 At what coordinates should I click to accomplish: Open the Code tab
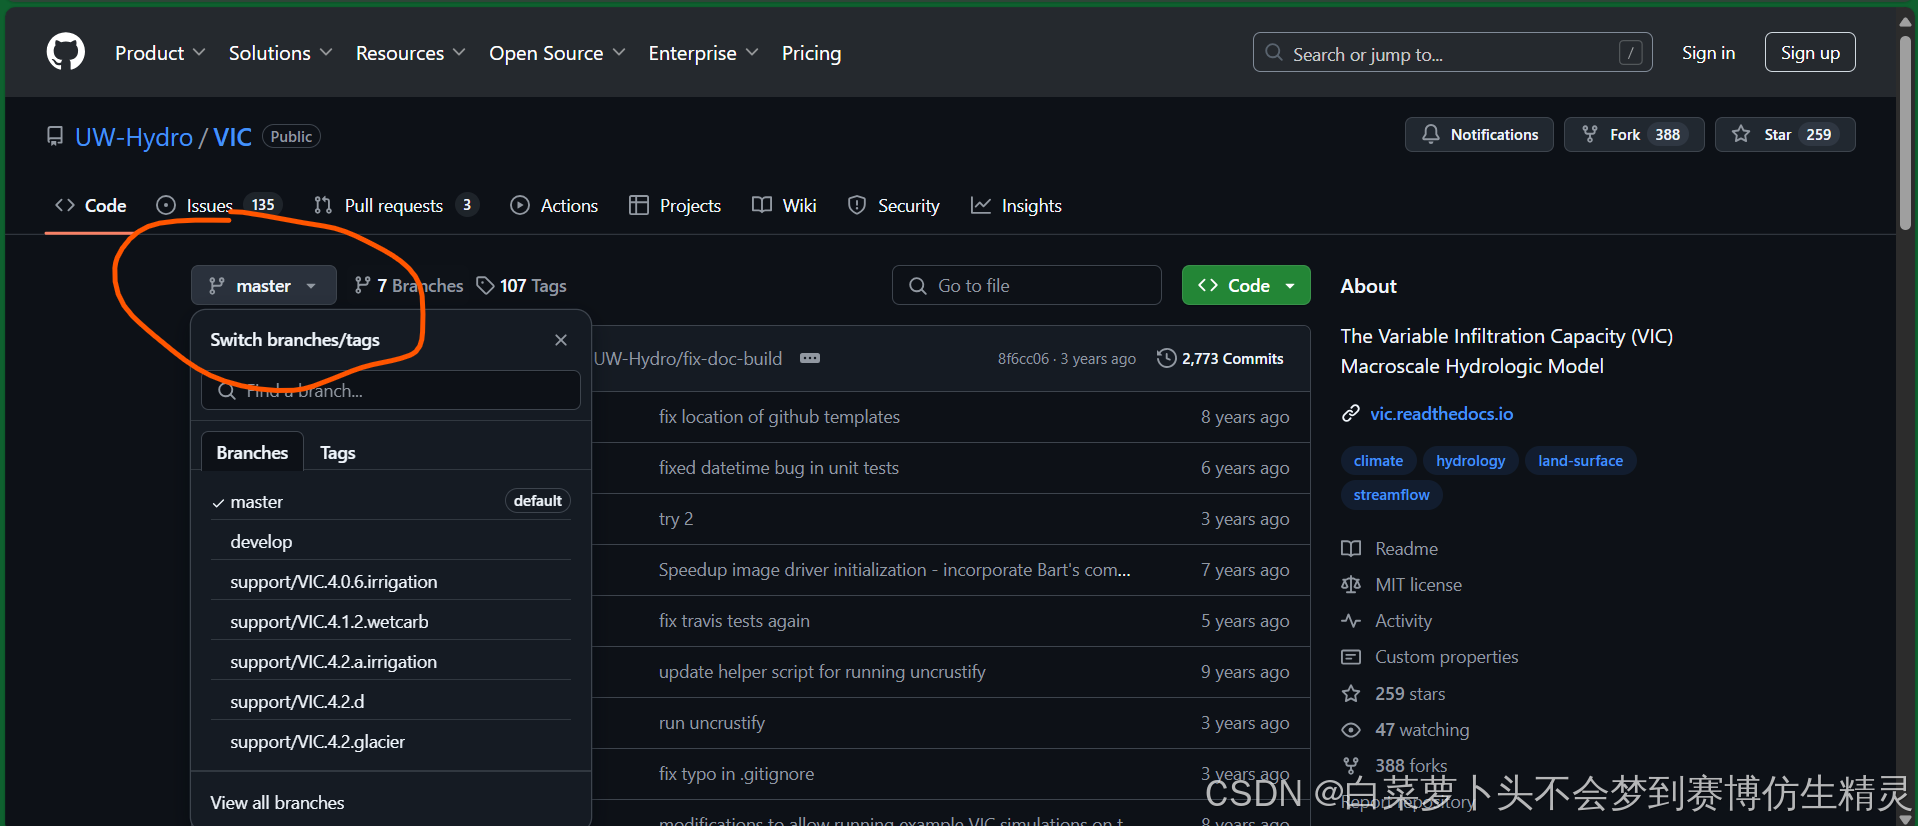[91, 205]
